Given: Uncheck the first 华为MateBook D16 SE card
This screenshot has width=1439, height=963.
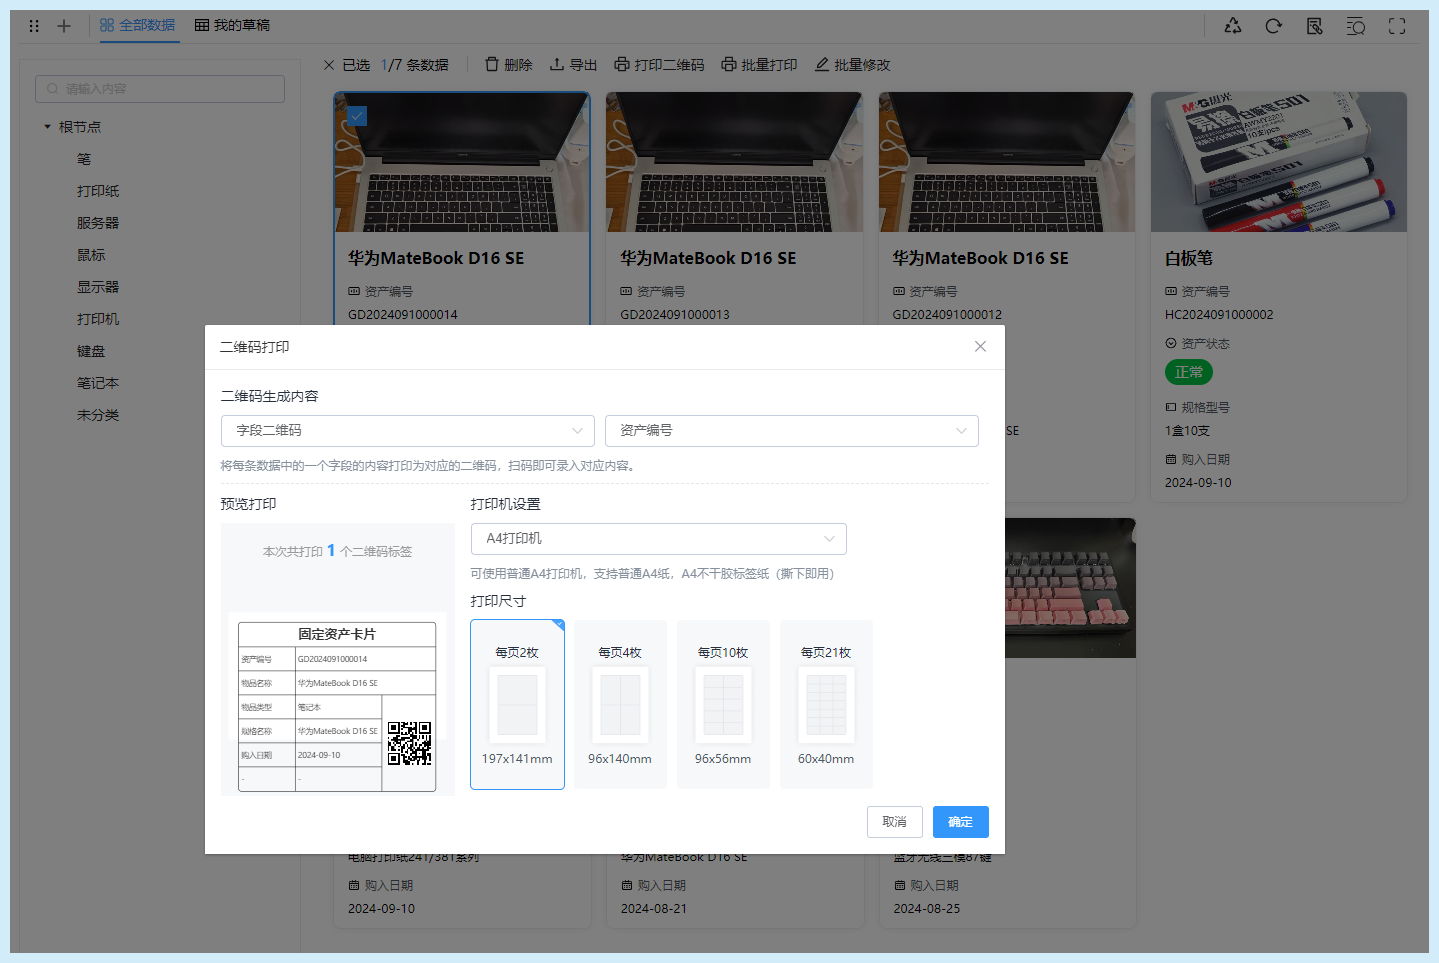Looking at the screenshot, I should pos(357,116).
